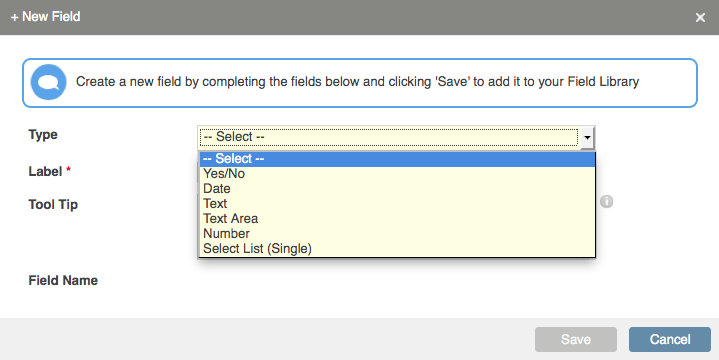This screenshot has height=360, width=719.
Task: Choose the highlighted -- Select -- option
Action: click(x=397, y=159)
